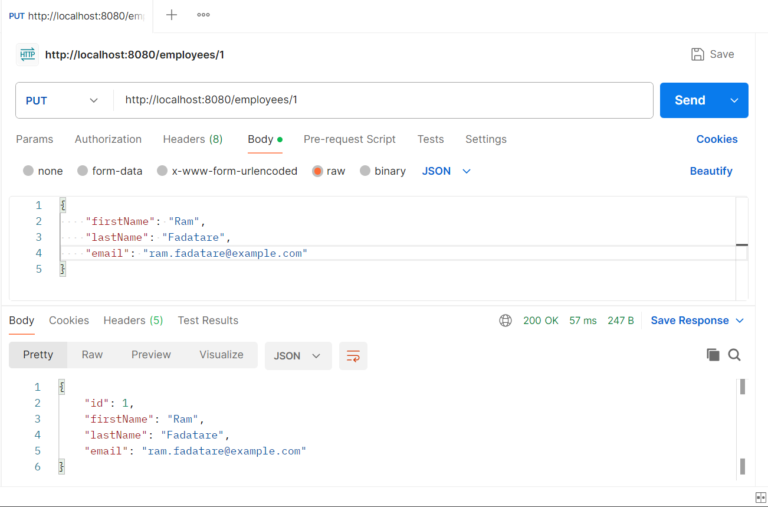Click the request body scrollbar marker
This screenshot has width=768, height=507.
tap(742, 244)
